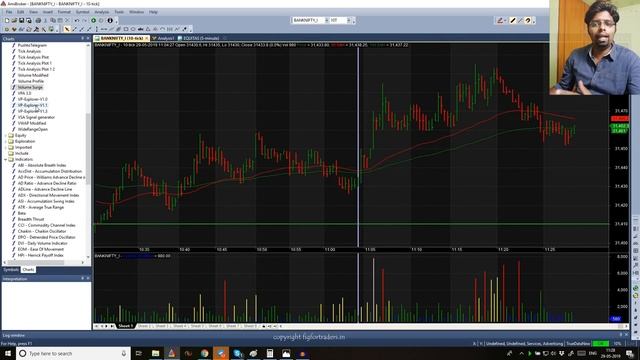Viewport: 640px width, 360px height.
Task: Open Calculator from the taskbar
Action: (270, 353)
